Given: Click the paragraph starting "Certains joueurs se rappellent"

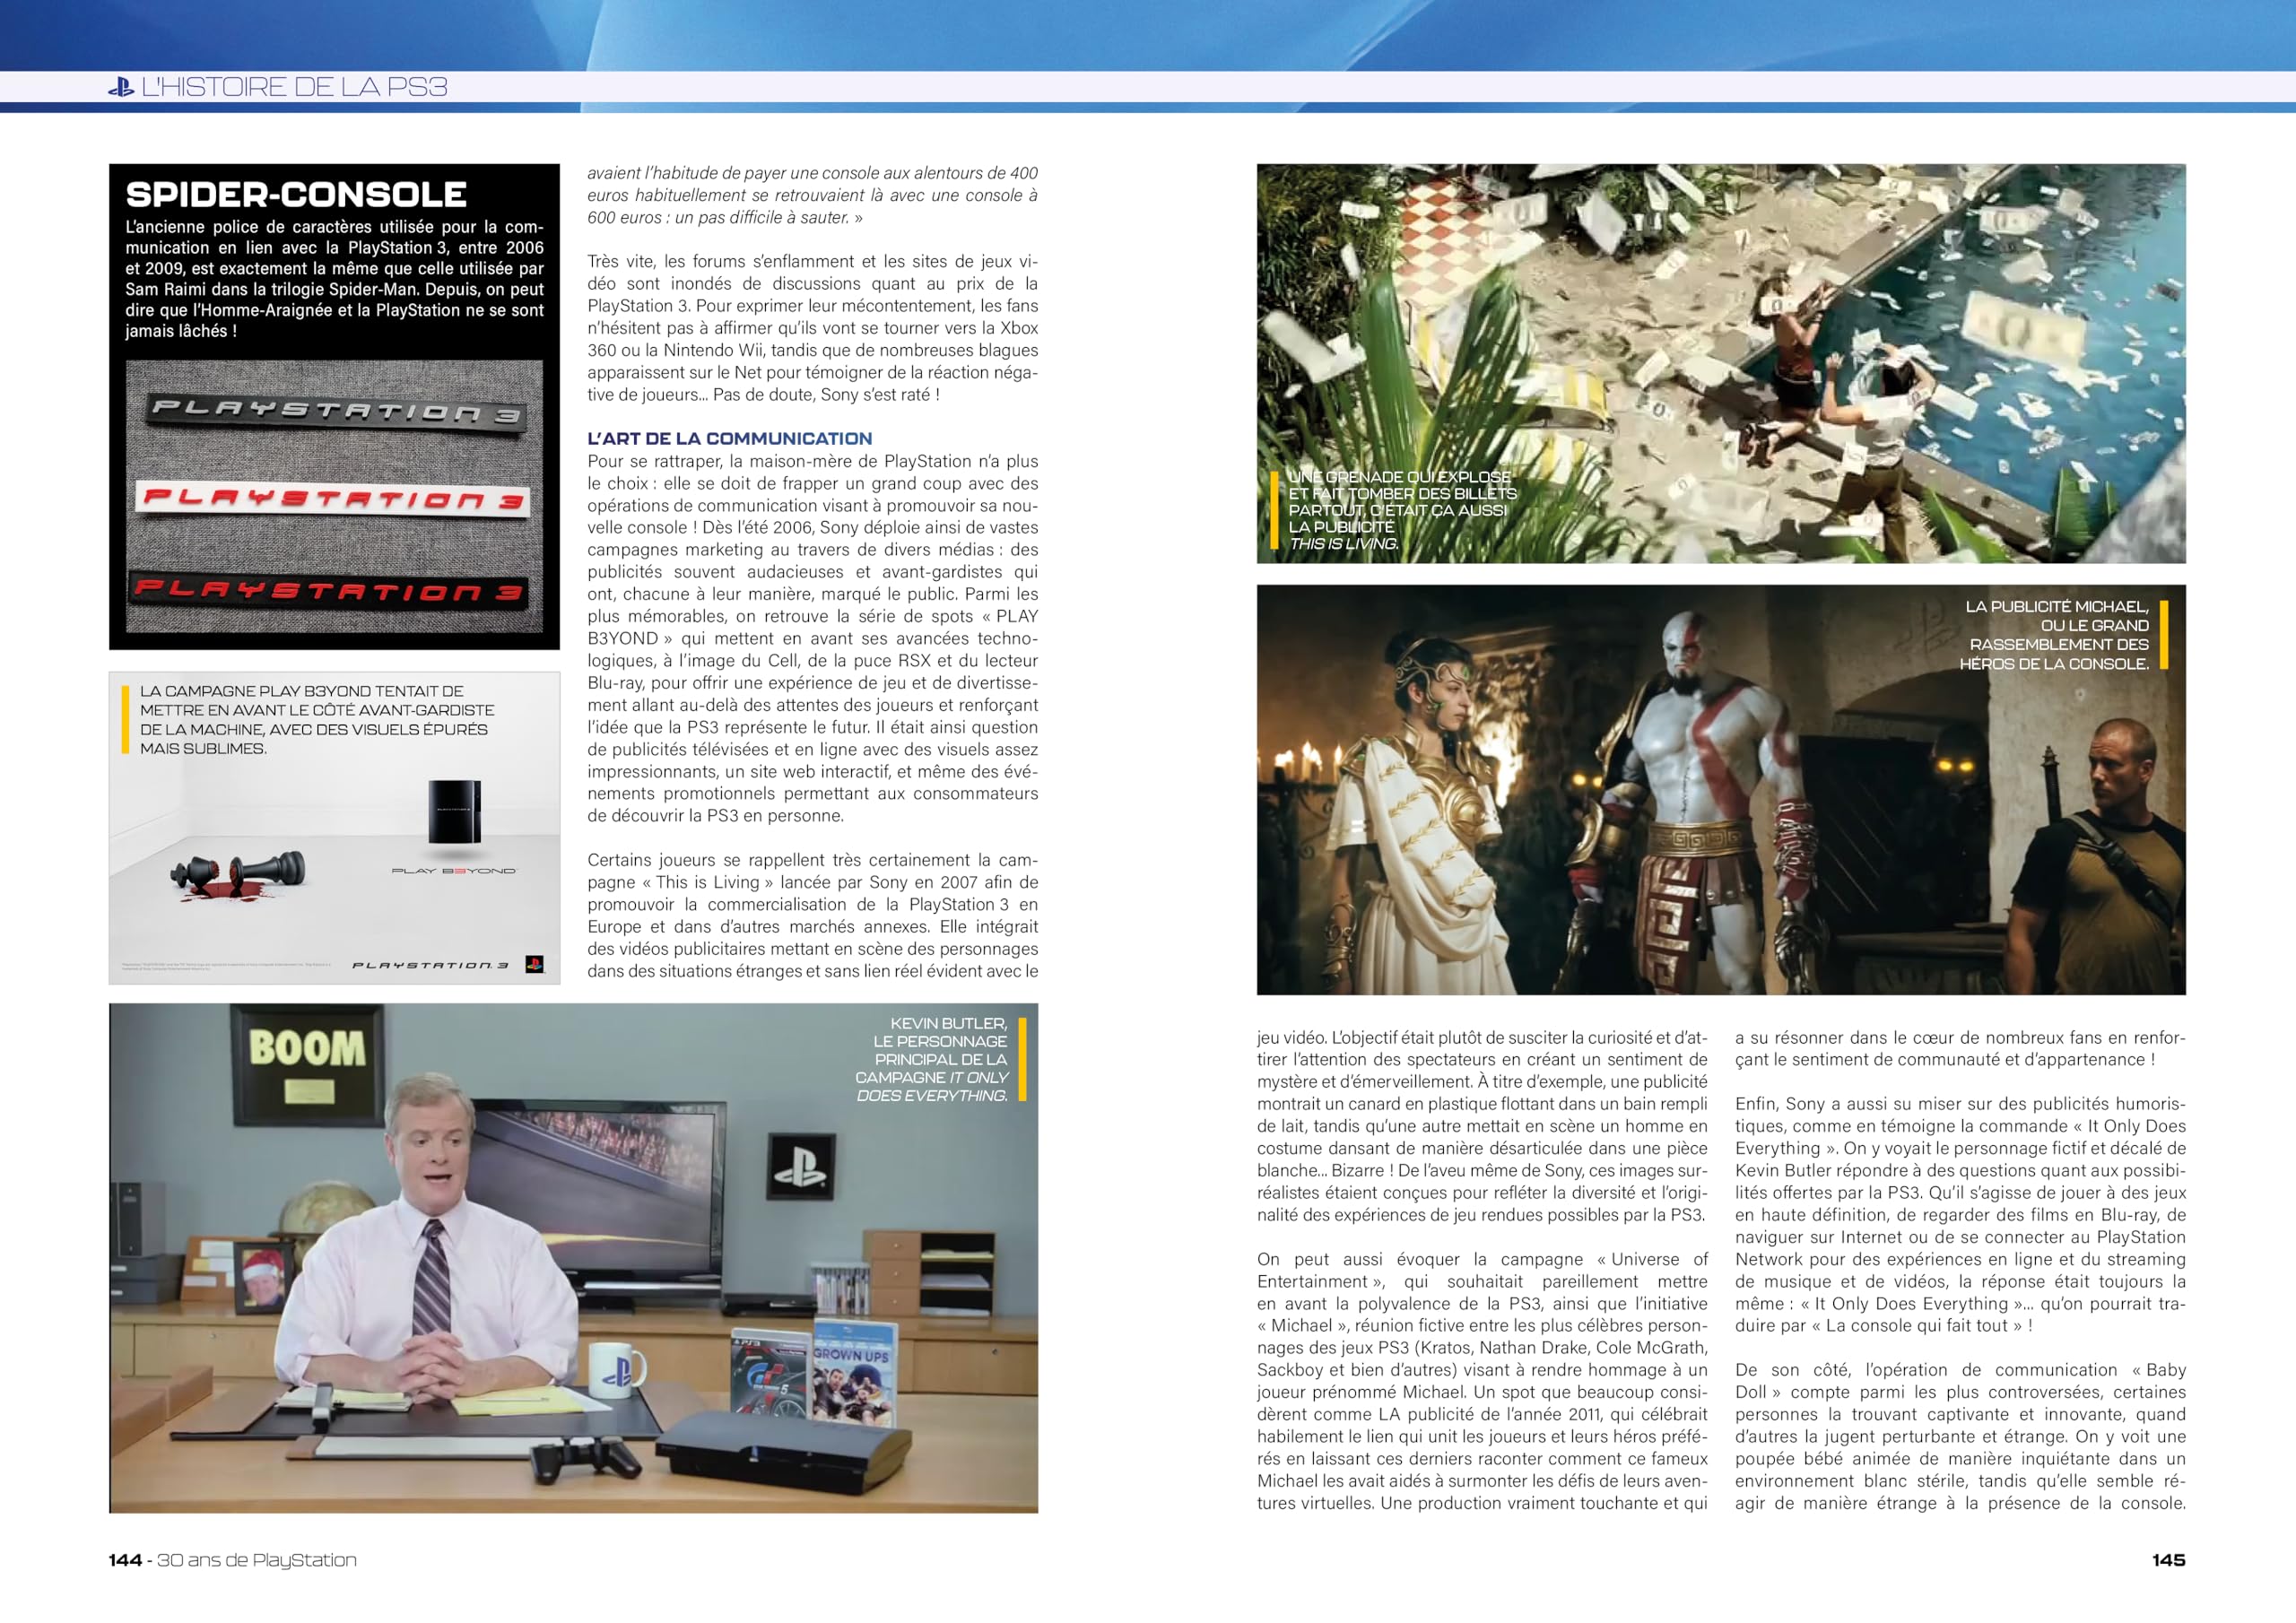Looking at the screenshot, I should tap(812, 915).
